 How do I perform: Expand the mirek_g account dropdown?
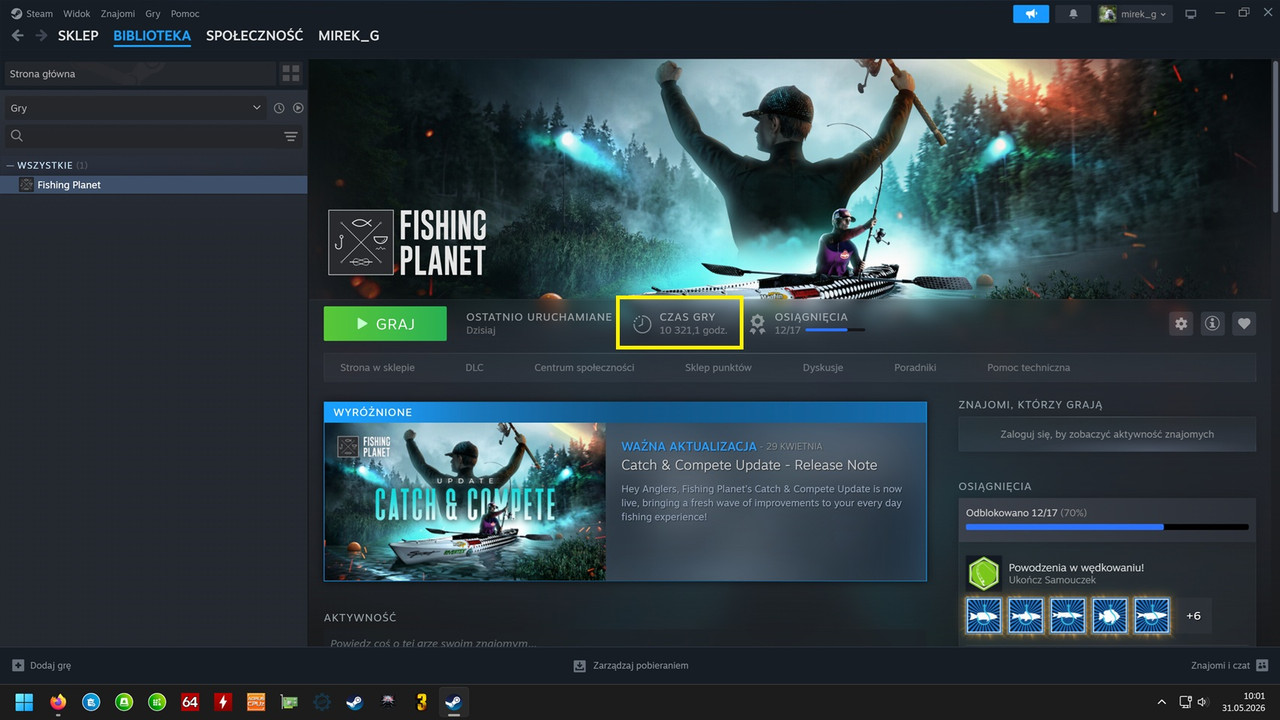pos(1134,14)
